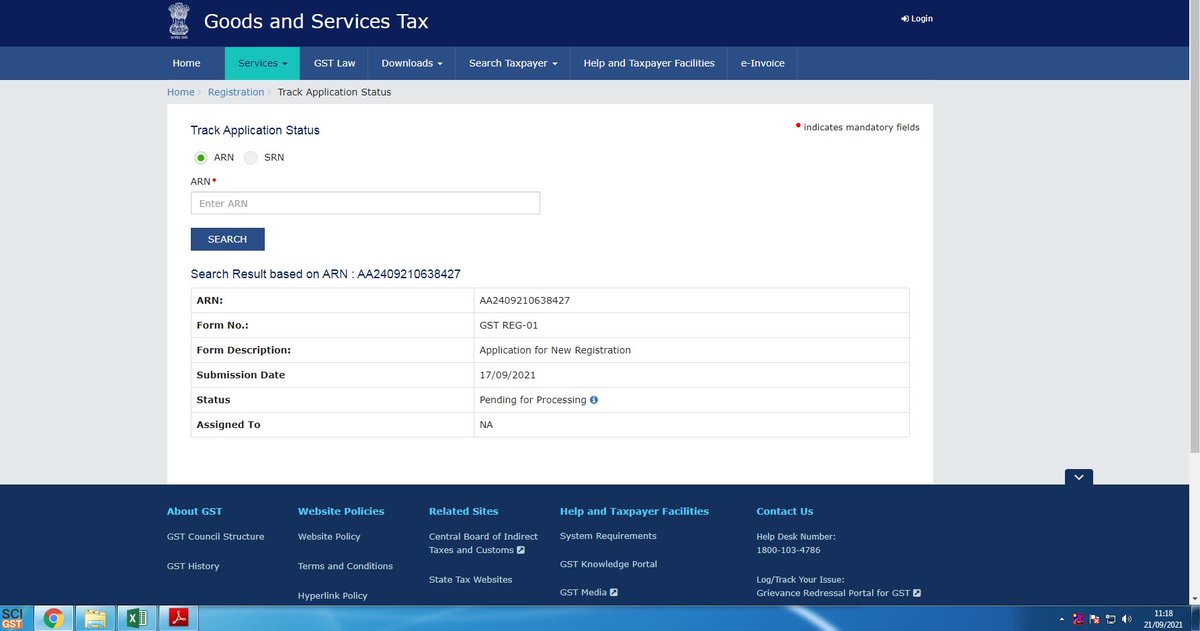
Task: Open the State Tax Websites footer link
Action: [470, 579]
